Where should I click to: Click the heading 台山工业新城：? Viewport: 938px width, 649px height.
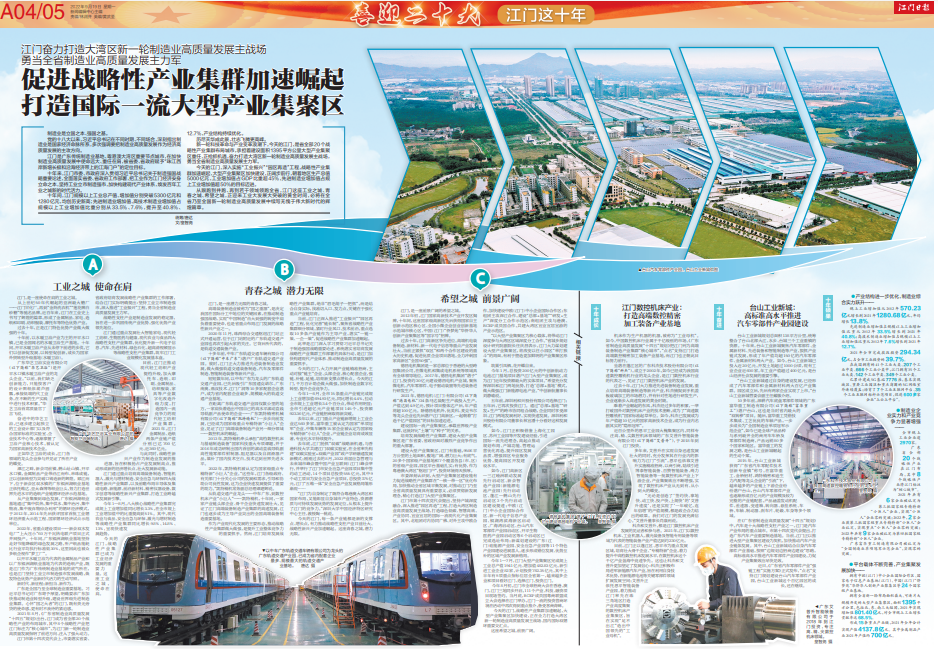[x=772, y=307]
